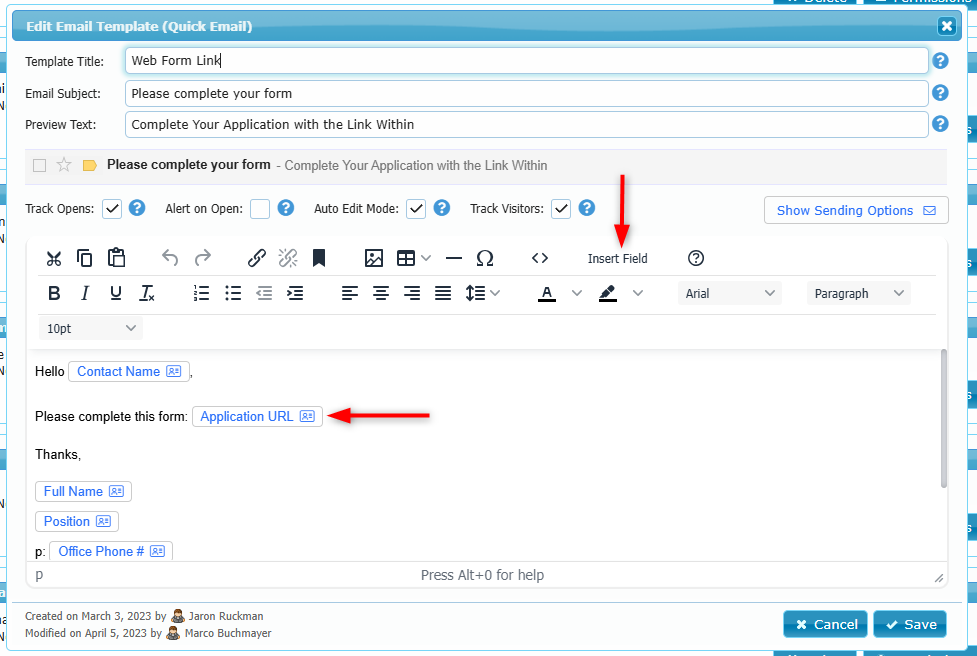Open the Arial font family dropdown
Viewport: 977px width, 656px height.
730,293
